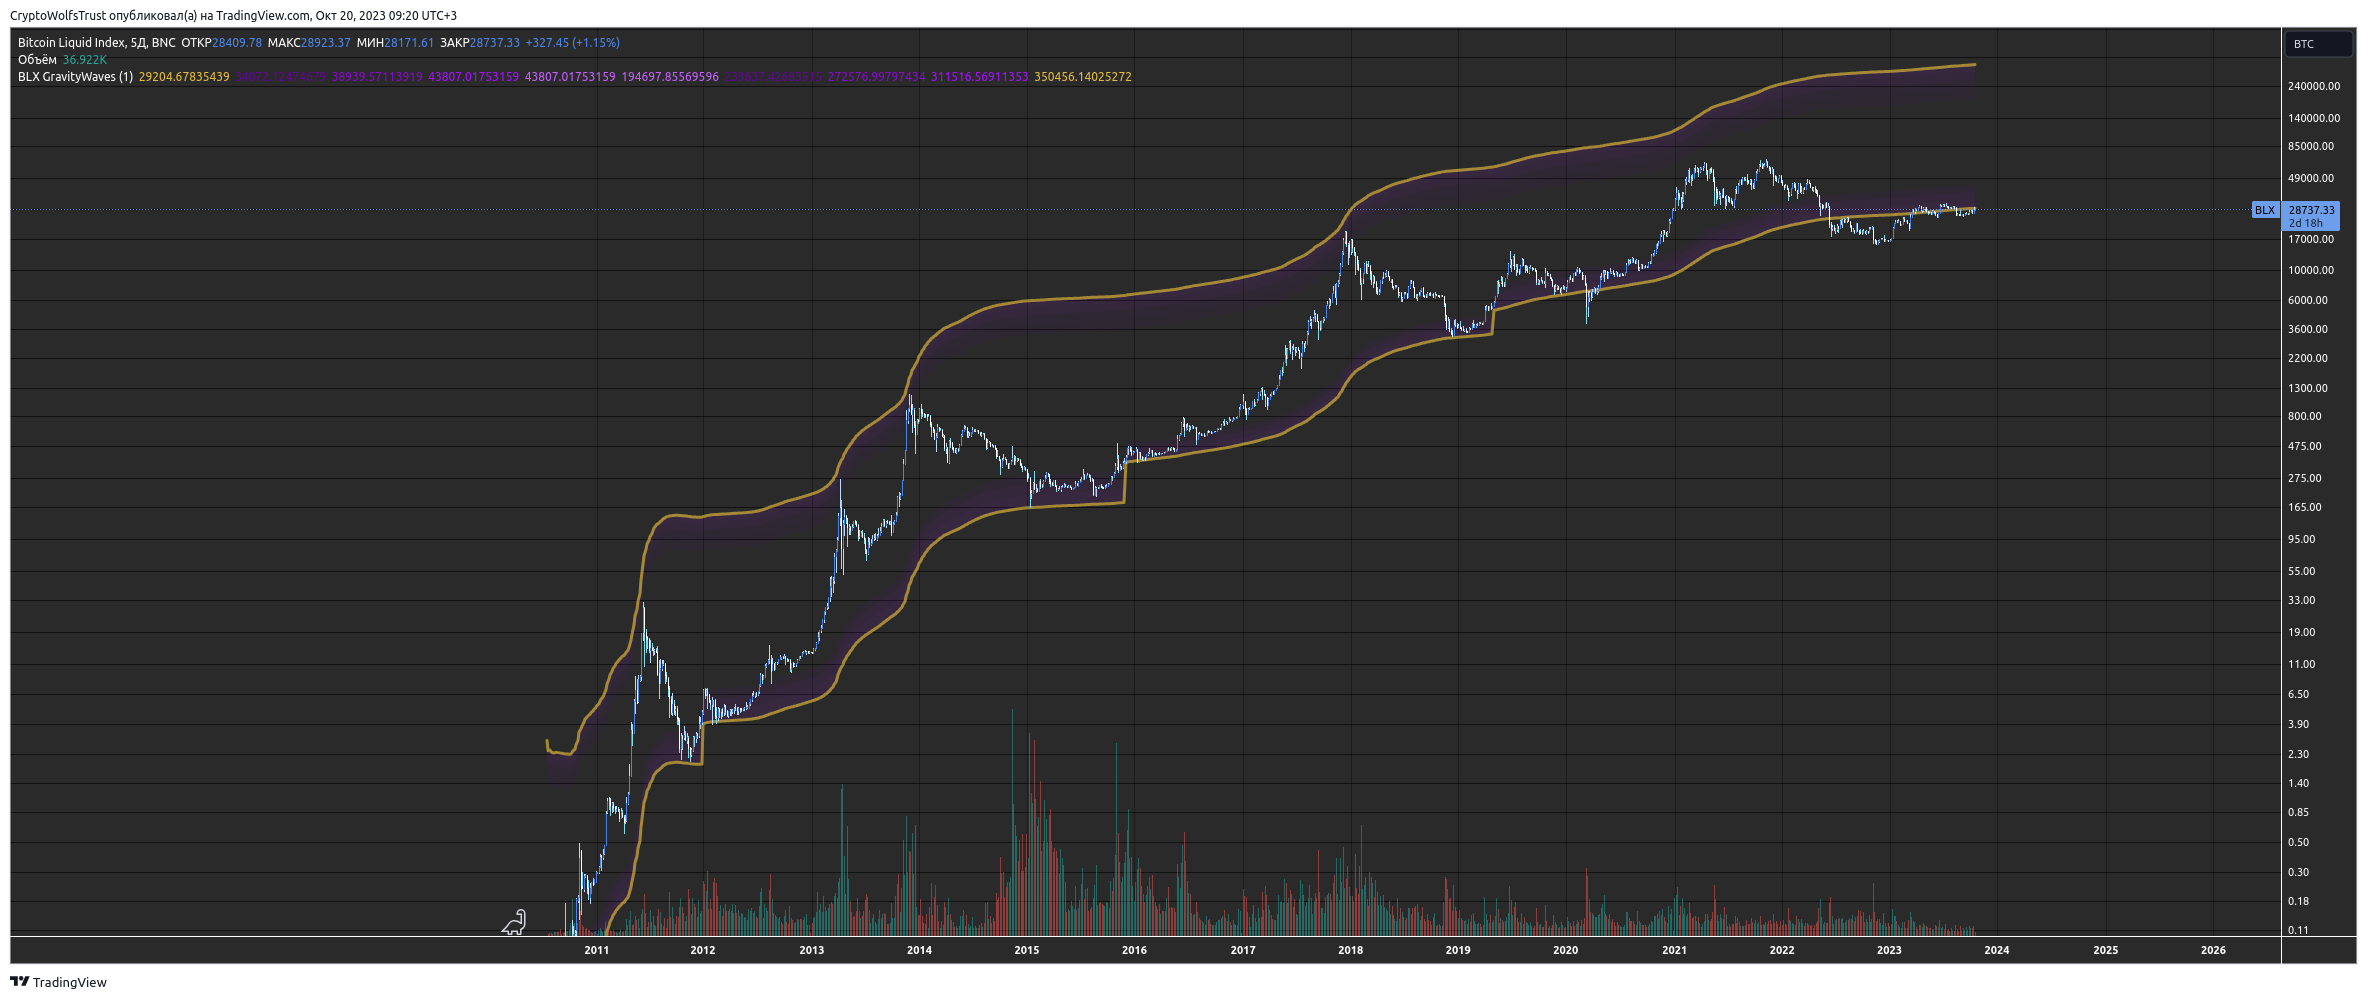
Task: Open the CryptoWolfsTrust profile link
Action: 56,15
